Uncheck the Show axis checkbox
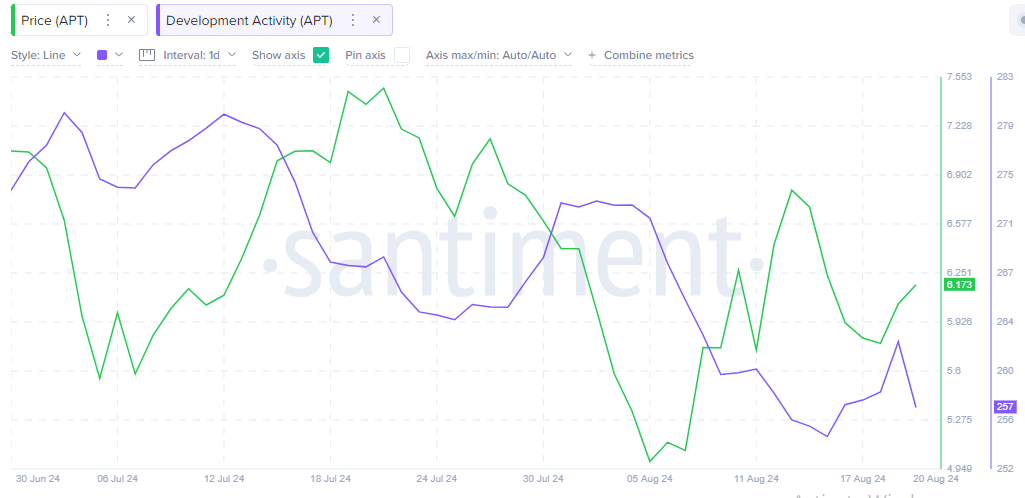 (320, 56)
